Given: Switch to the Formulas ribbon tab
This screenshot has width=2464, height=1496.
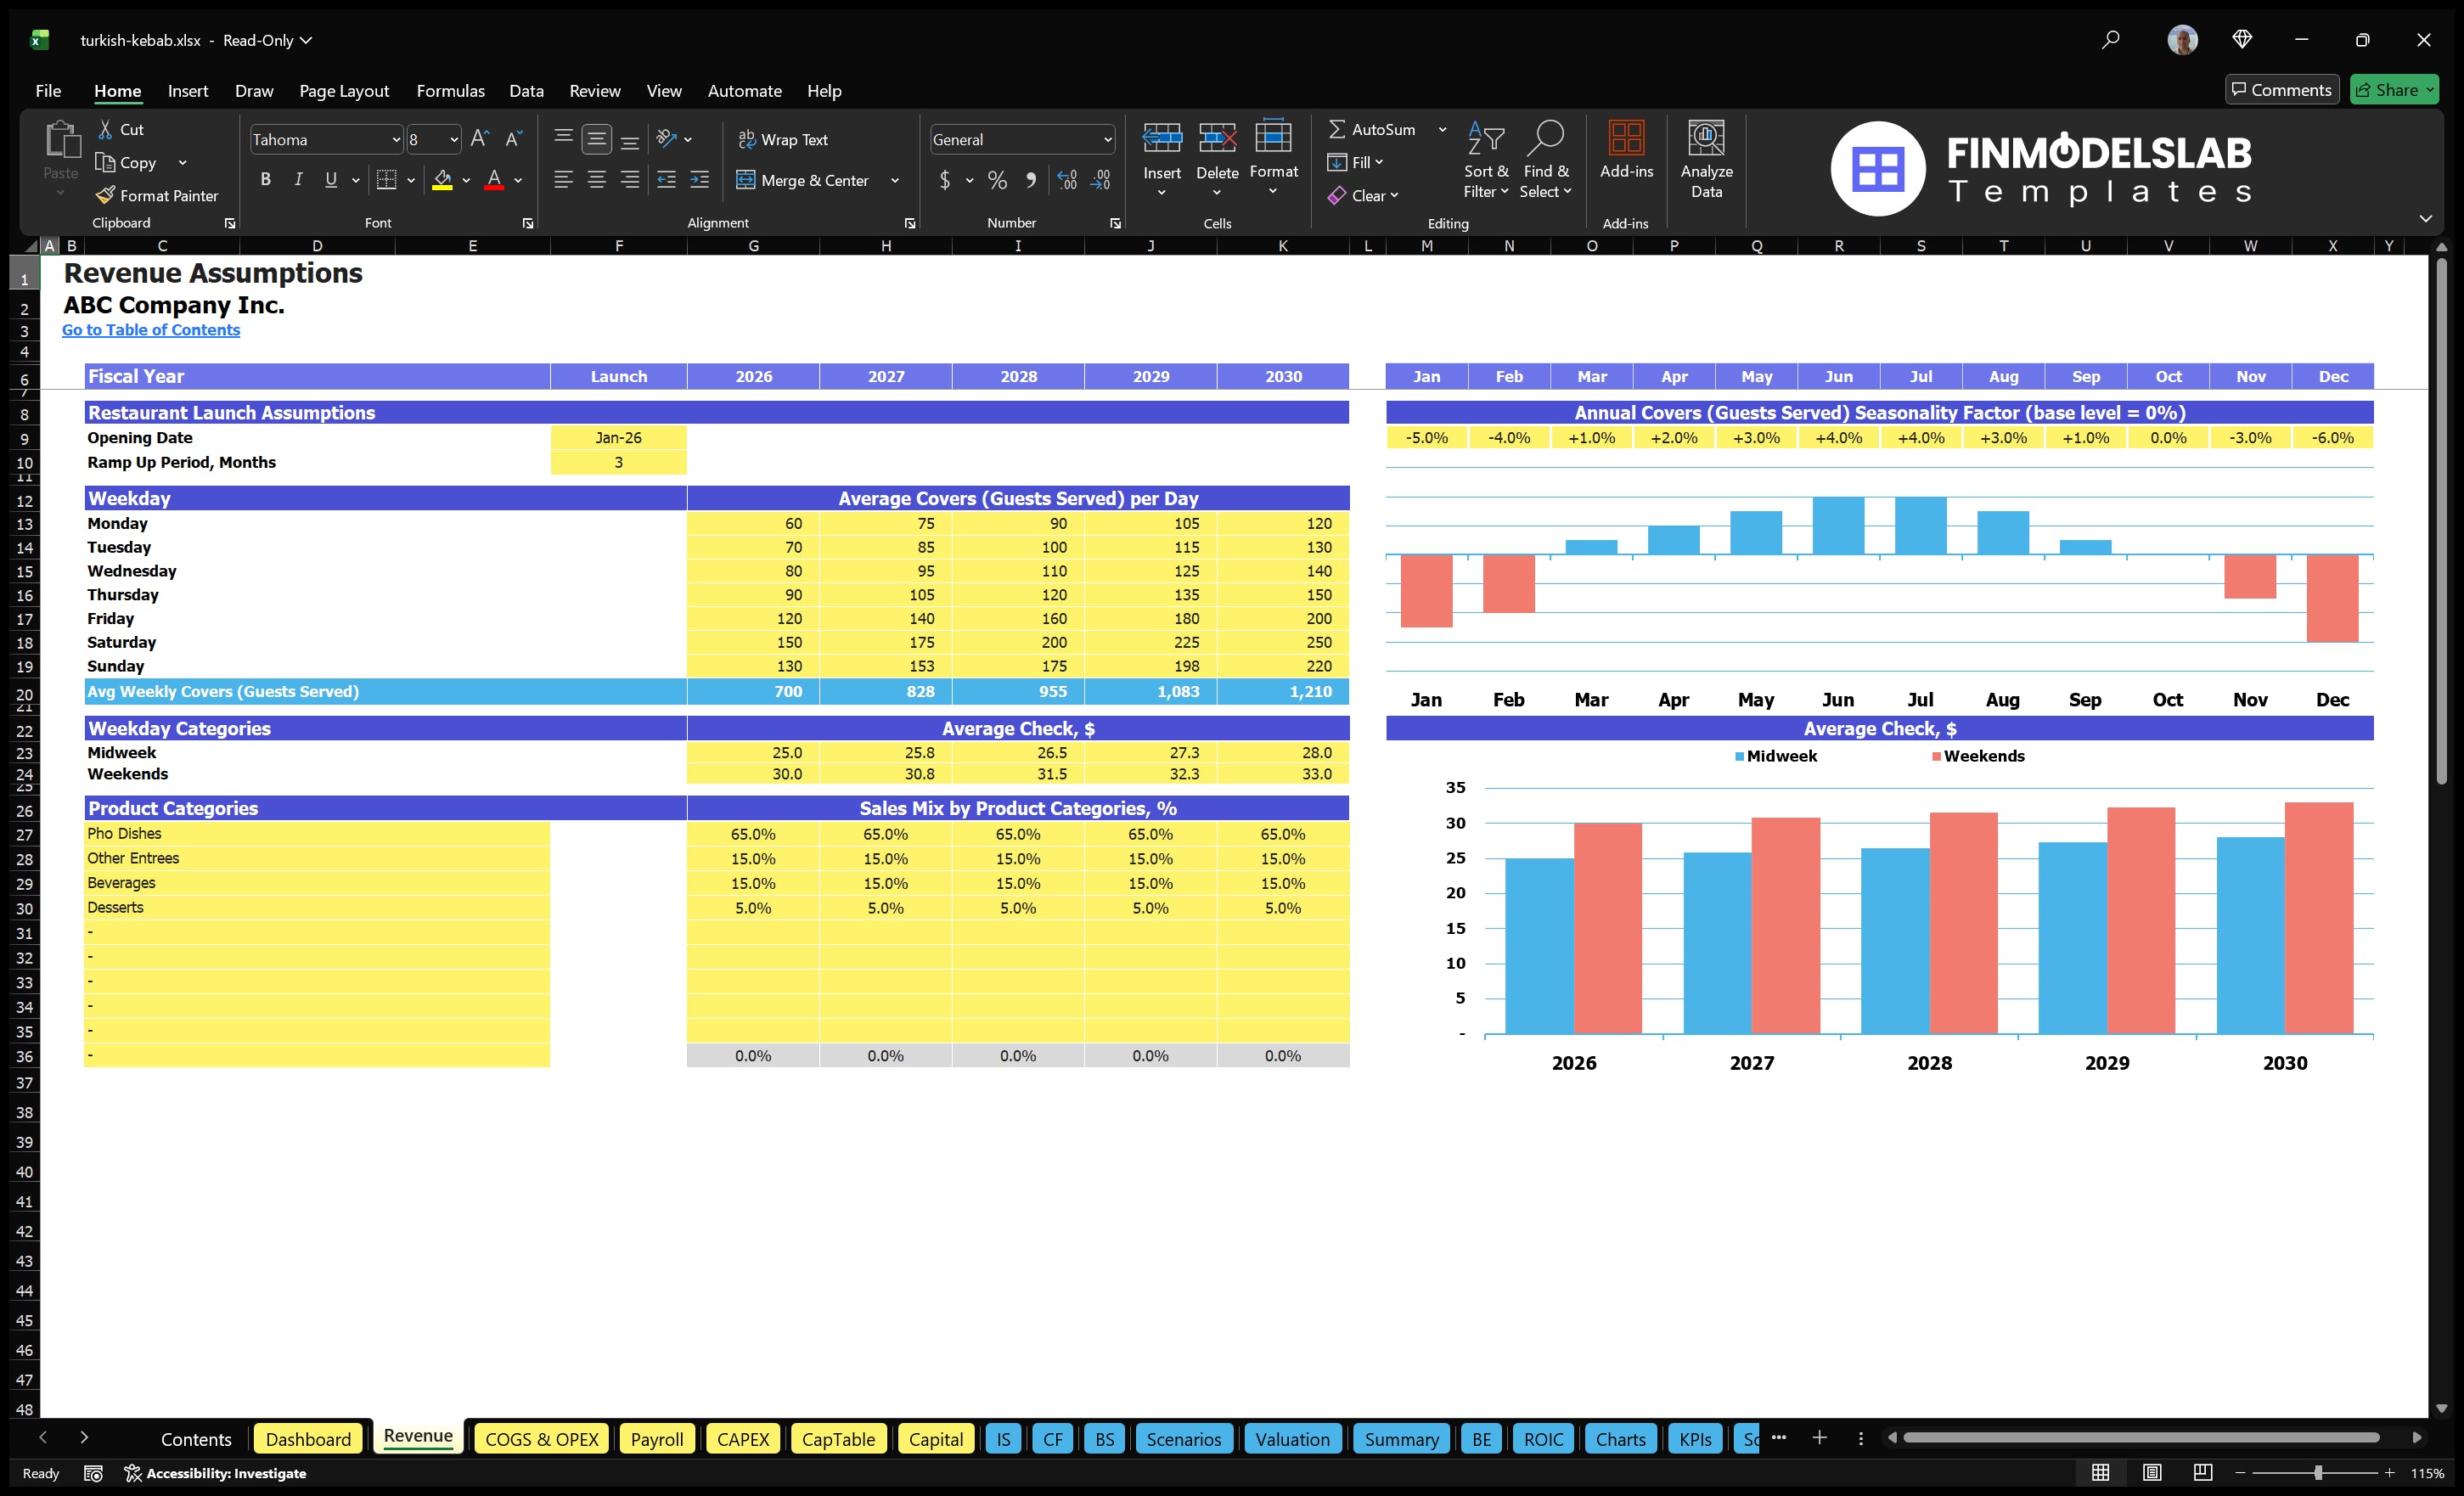Looking at the screenshot, I should pyautogui.click(x=450, y=90).
